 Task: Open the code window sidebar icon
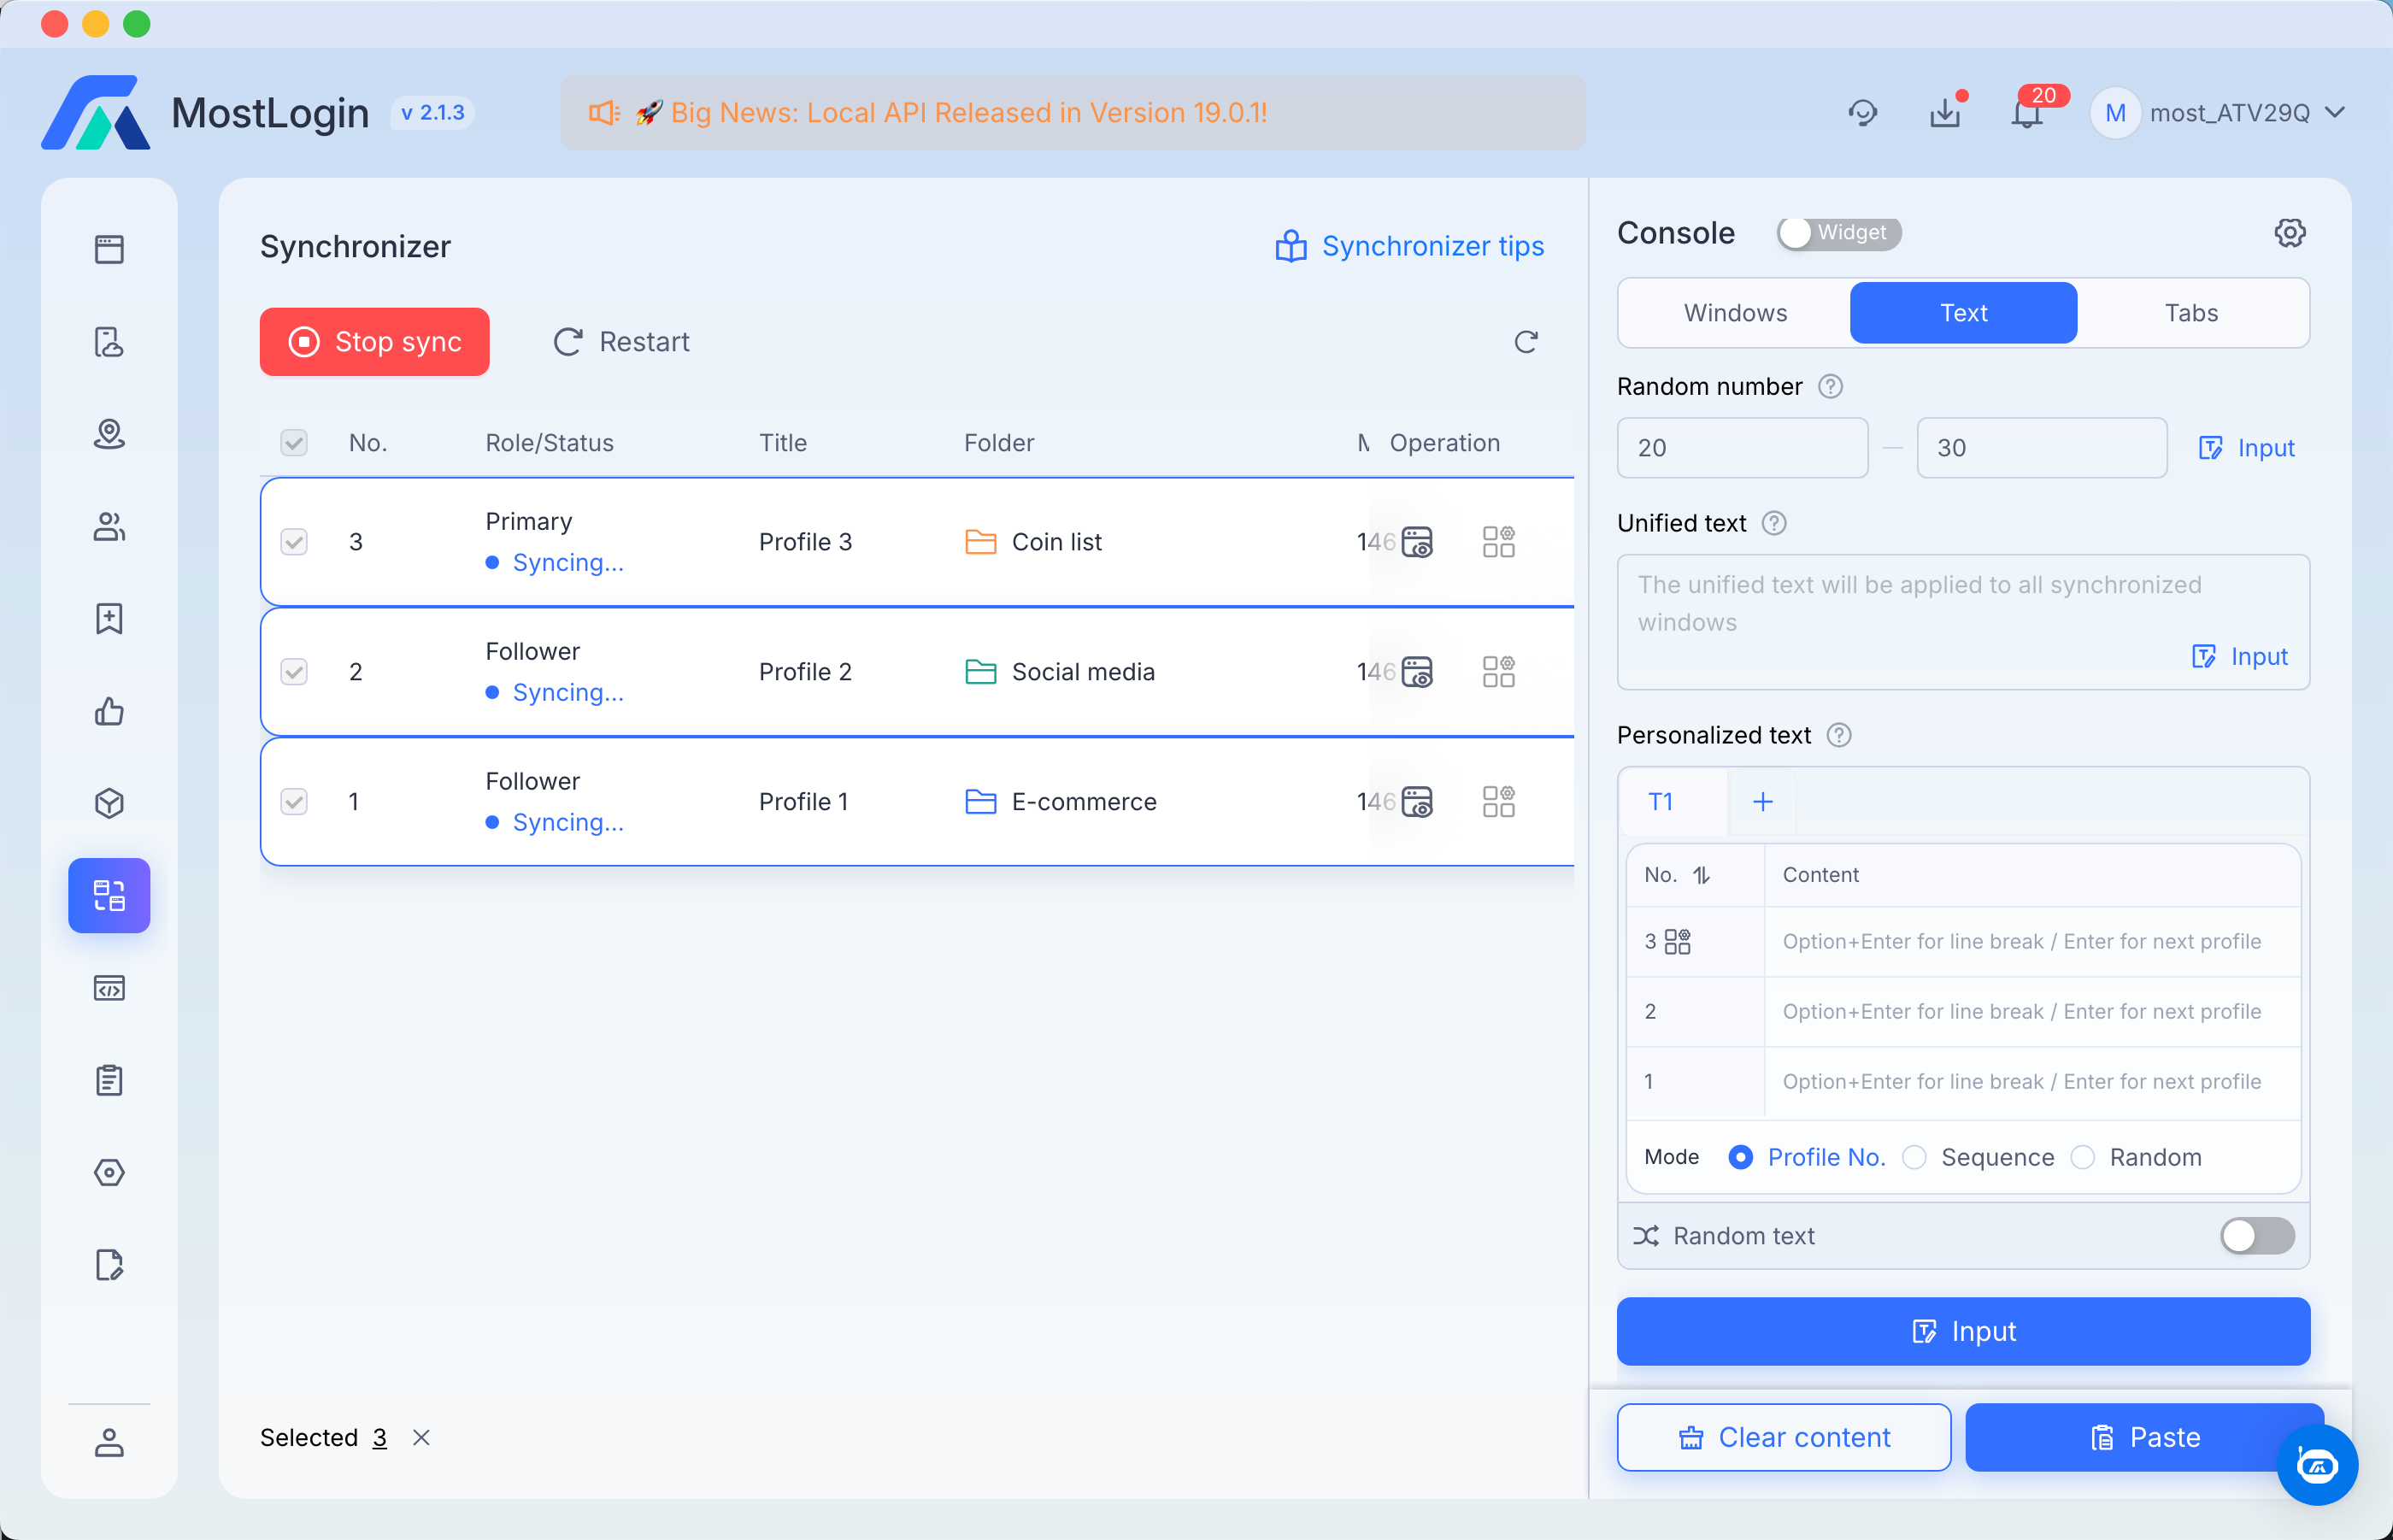pos(109,988)
